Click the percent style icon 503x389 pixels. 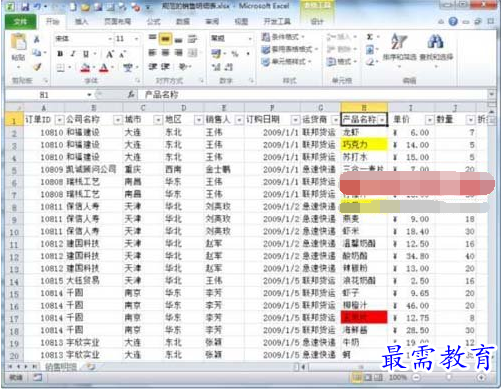(235, 54)
